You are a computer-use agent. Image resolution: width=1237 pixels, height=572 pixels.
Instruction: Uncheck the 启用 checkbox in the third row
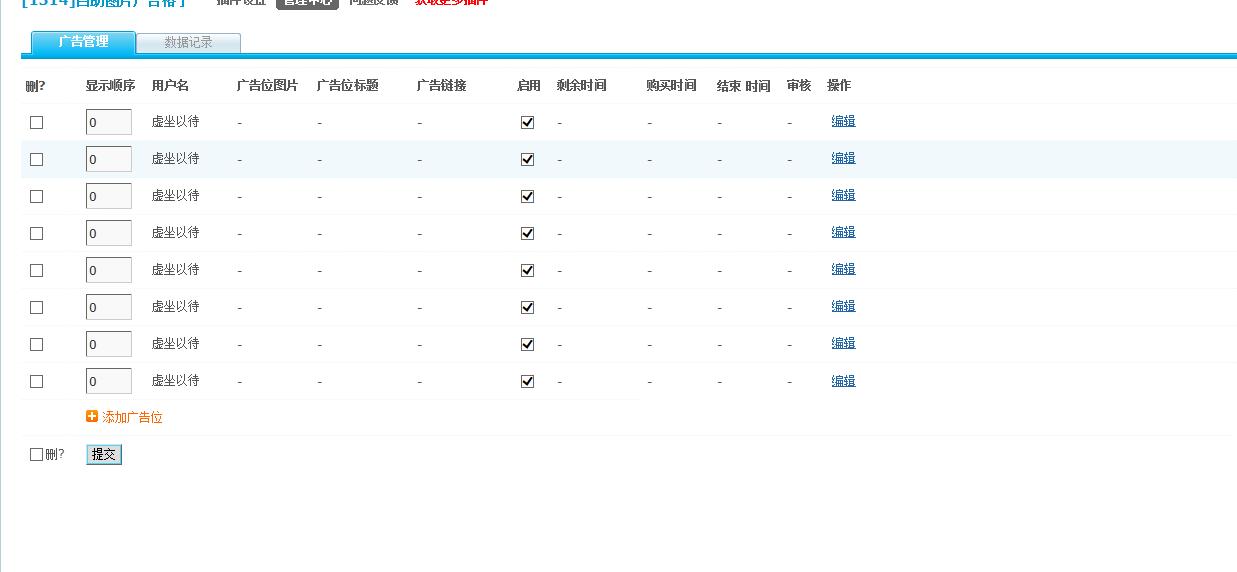(x=527, y=196)
